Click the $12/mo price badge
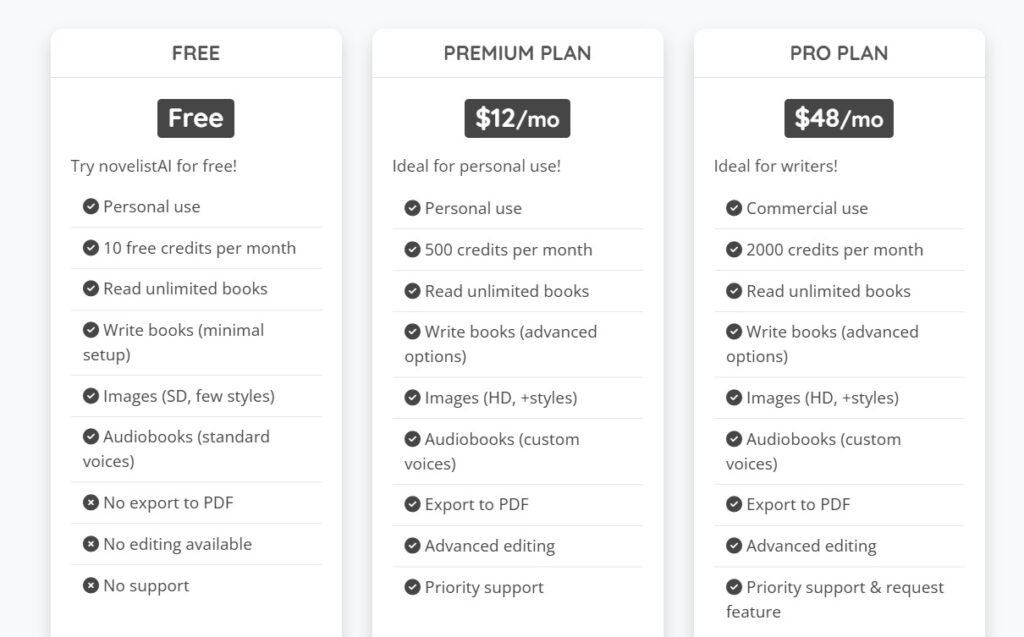This screenshot has height=637, width=1024. [517, 119]
